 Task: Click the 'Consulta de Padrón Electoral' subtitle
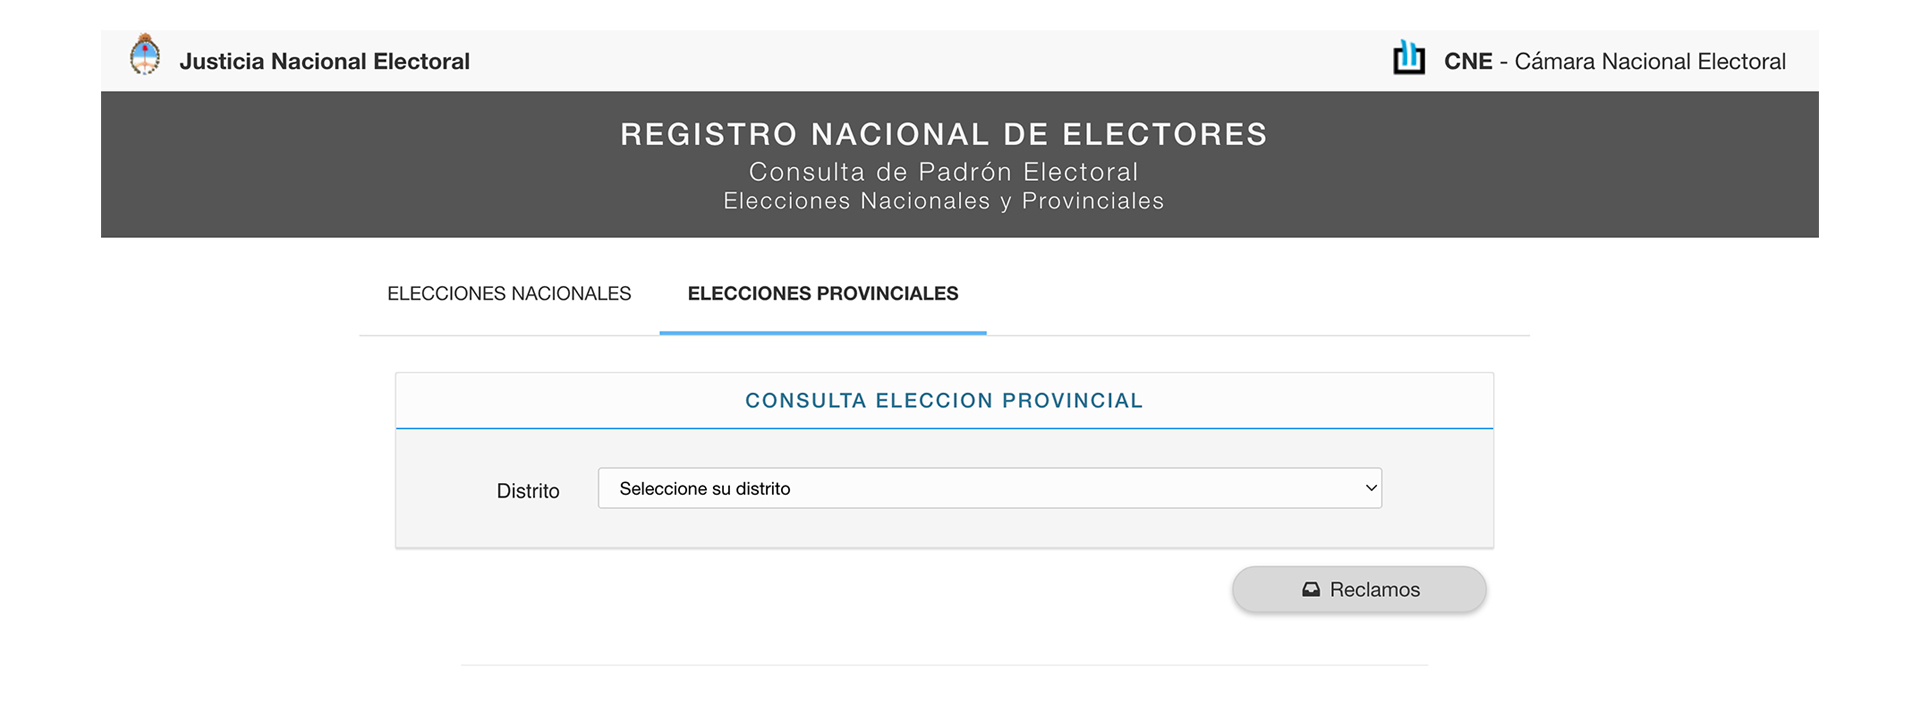coord(943,172)
